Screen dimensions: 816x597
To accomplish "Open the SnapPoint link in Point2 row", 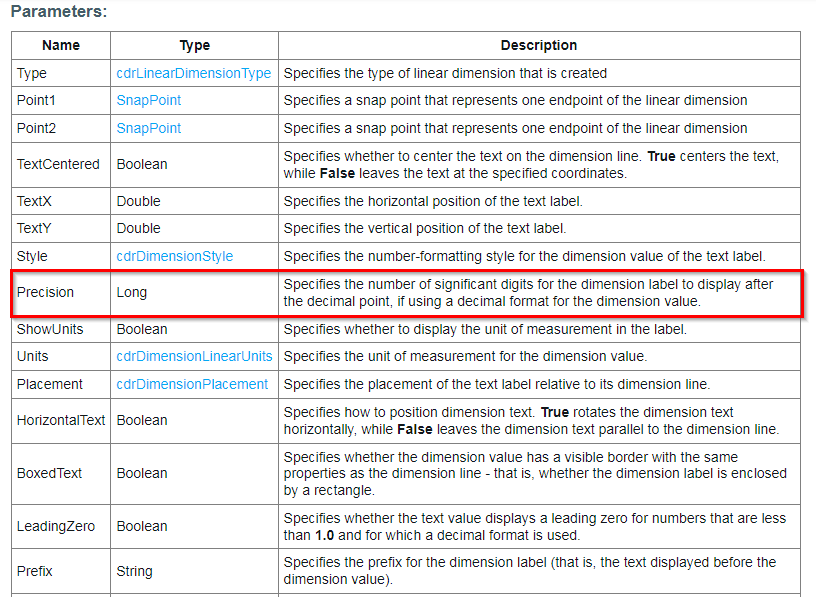I will click(149, 128).
